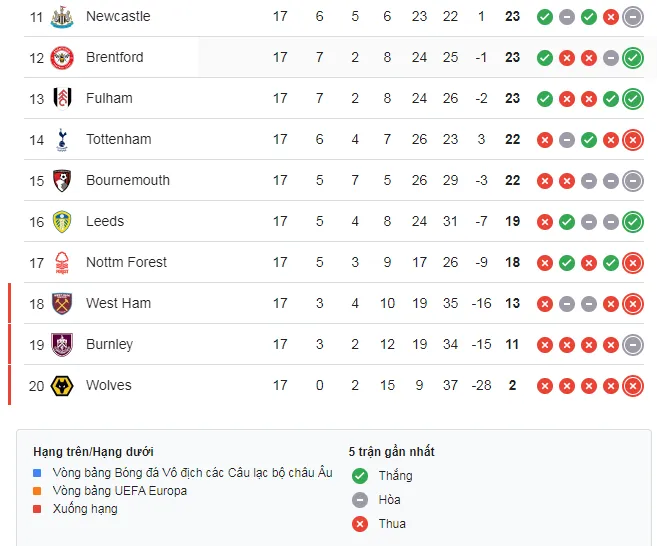
Task: Open the Burnley team name link
Action: tap(109, 344)
